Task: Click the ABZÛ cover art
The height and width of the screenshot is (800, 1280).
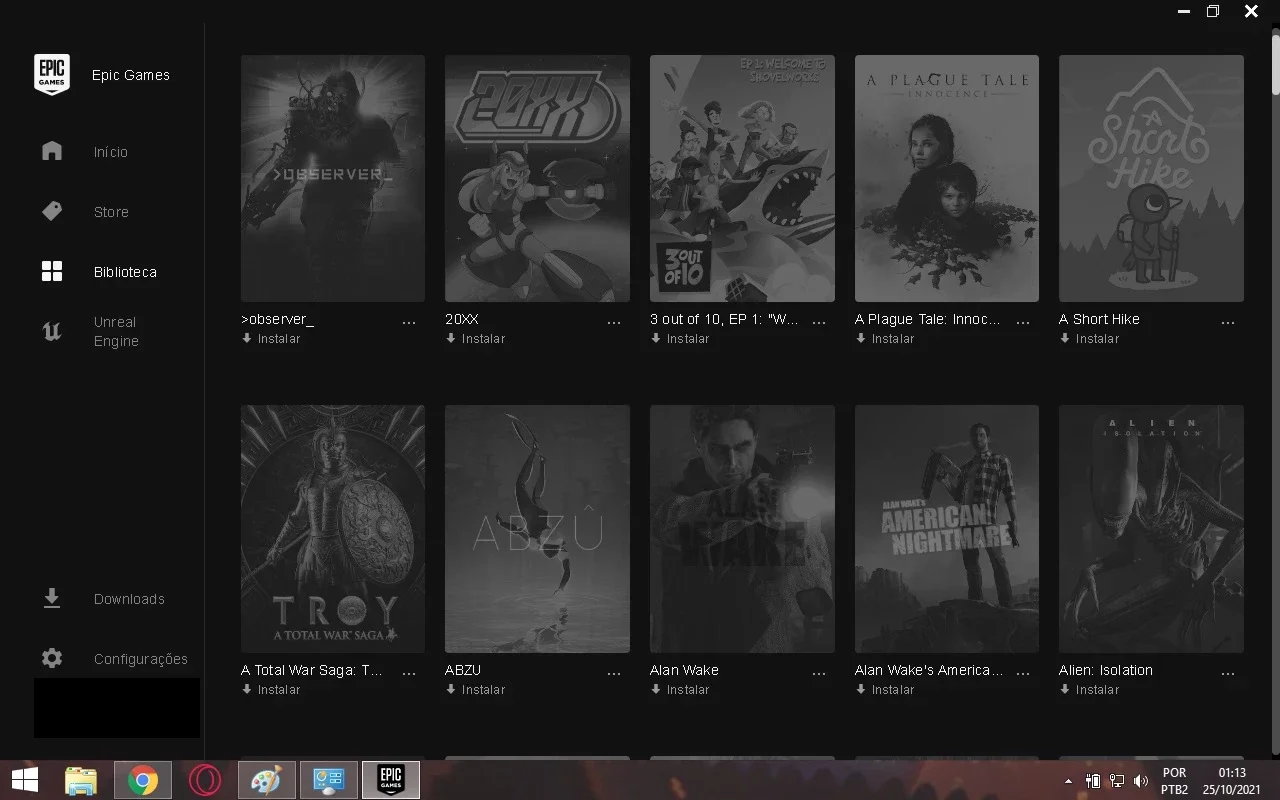Action: click(537, 529)
